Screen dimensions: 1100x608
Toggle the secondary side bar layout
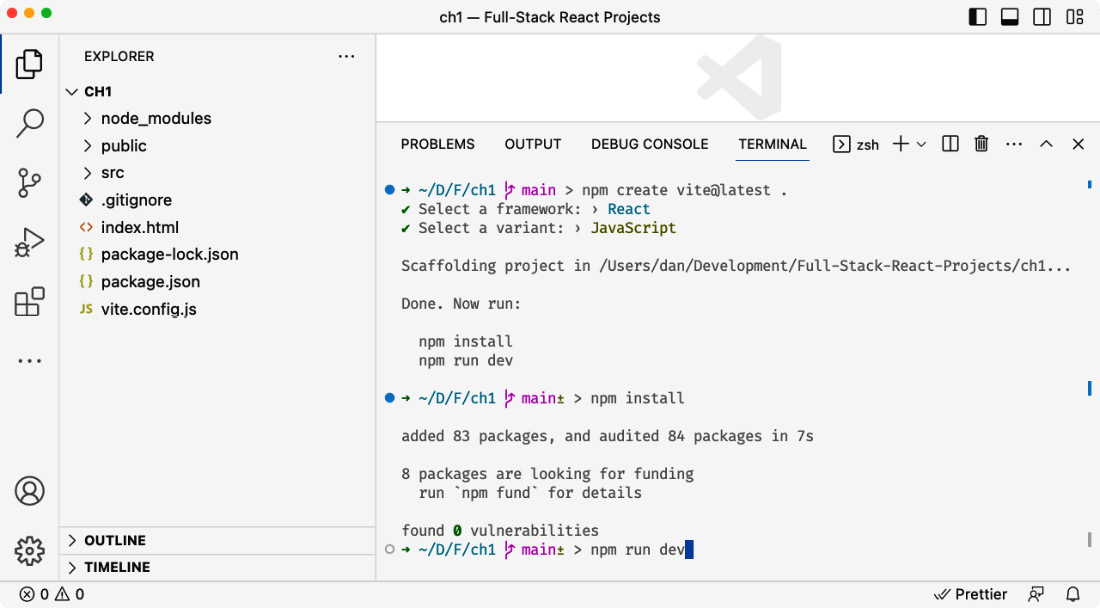coord(1042,17)
